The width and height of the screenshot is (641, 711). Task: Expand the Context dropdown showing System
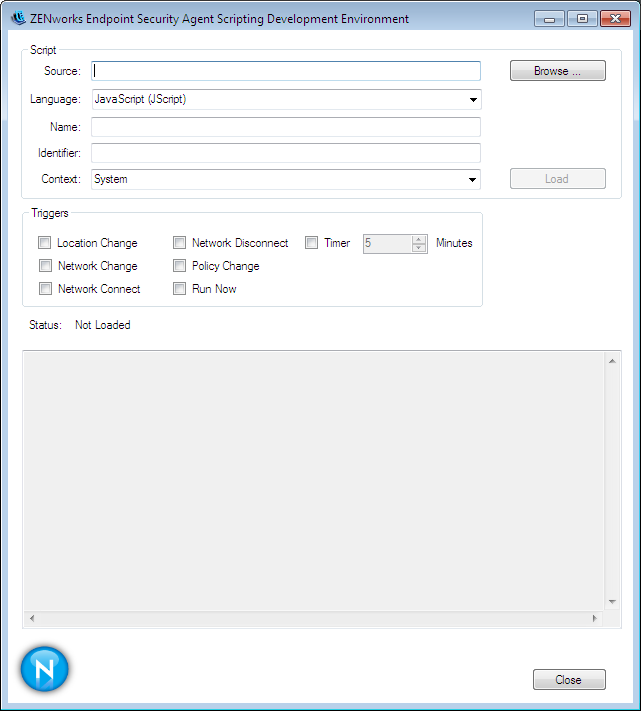point(472,180)
